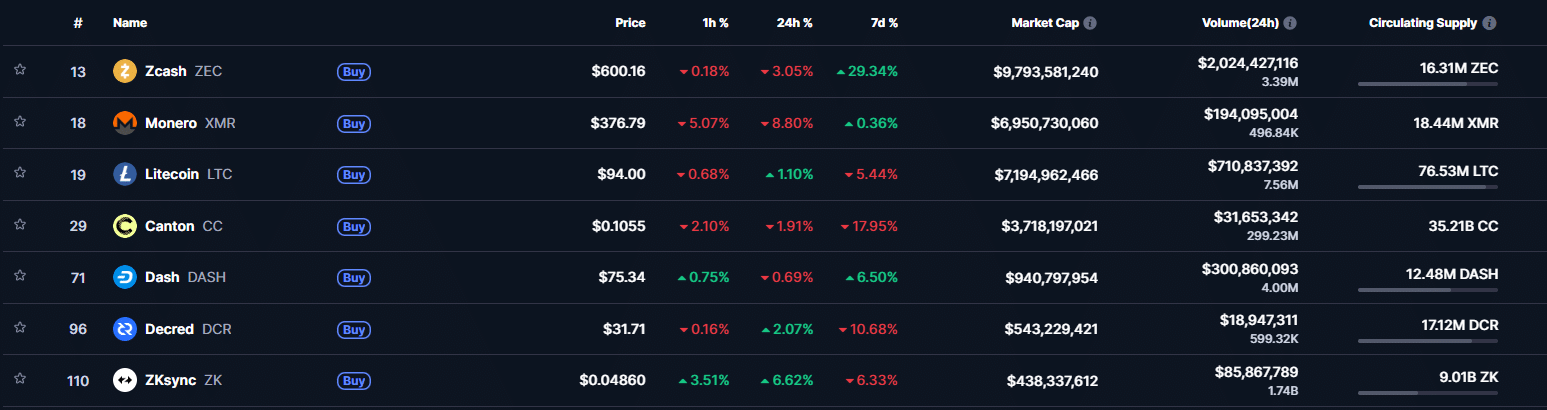Open the Volume(24h) info icon
This screenshot has height=410, width=1547.
1290,23
